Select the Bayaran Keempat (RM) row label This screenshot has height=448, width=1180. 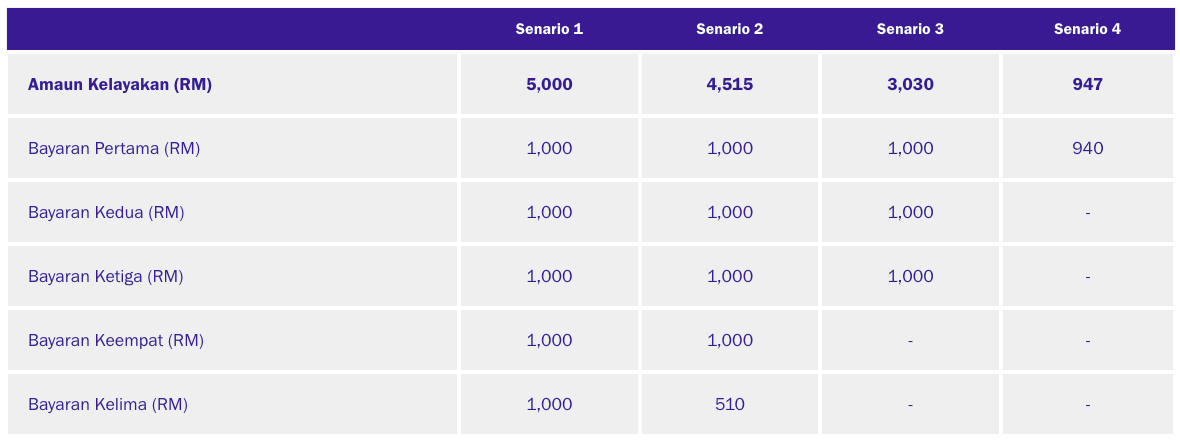click(x=116, y=341)
